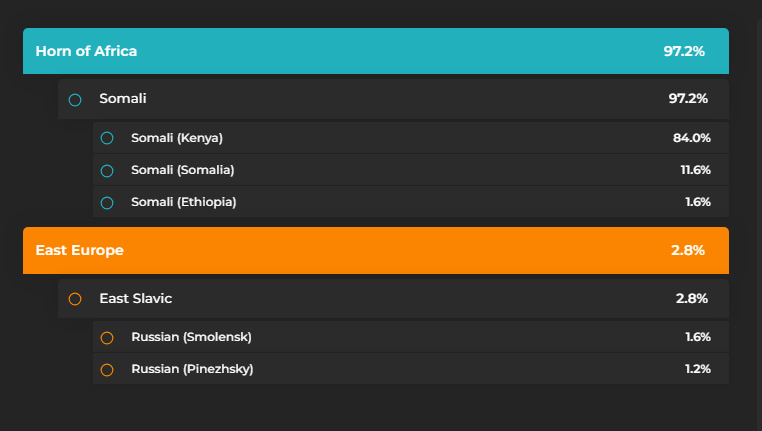Screen dimensions: 762x431
Task: Click the circle icon next to Somali (Ethiopia)
Action: coord(107,203)
